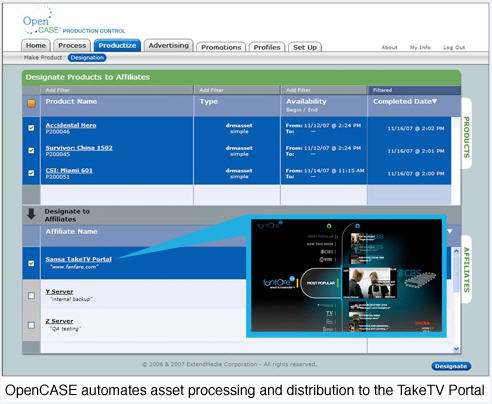The width and height of the screenshot is (492, 404).
Task: Switch to the Set Up tab
Action: click(x=305, y=47)
